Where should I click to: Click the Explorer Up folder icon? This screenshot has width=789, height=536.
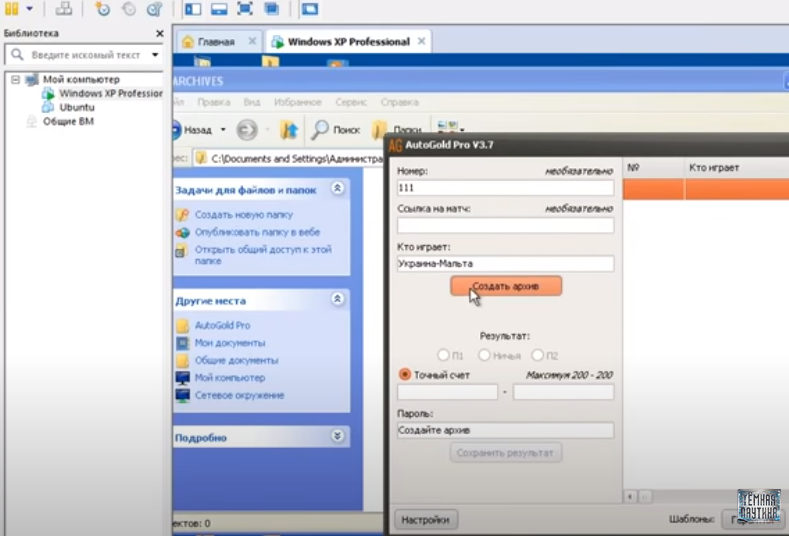pyautogui.click(x=288, y=130)
